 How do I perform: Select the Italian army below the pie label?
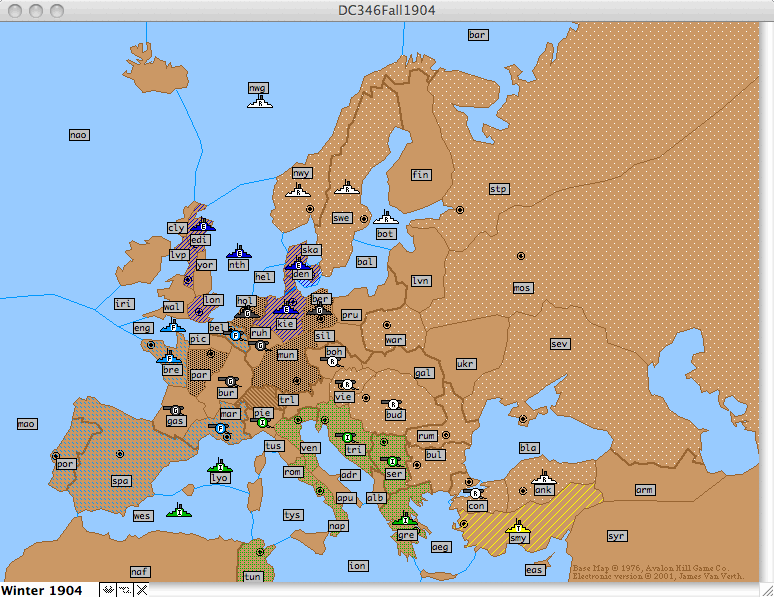262,422
